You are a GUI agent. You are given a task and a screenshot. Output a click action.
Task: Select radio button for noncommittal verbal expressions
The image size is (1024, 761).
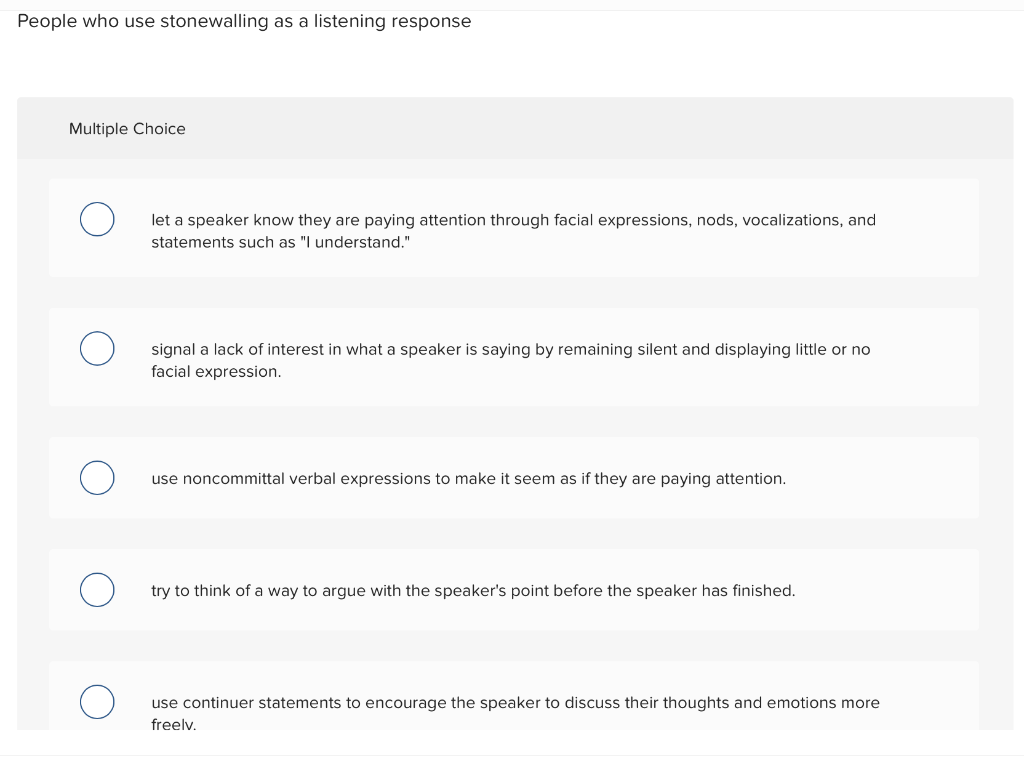point(97,478)
